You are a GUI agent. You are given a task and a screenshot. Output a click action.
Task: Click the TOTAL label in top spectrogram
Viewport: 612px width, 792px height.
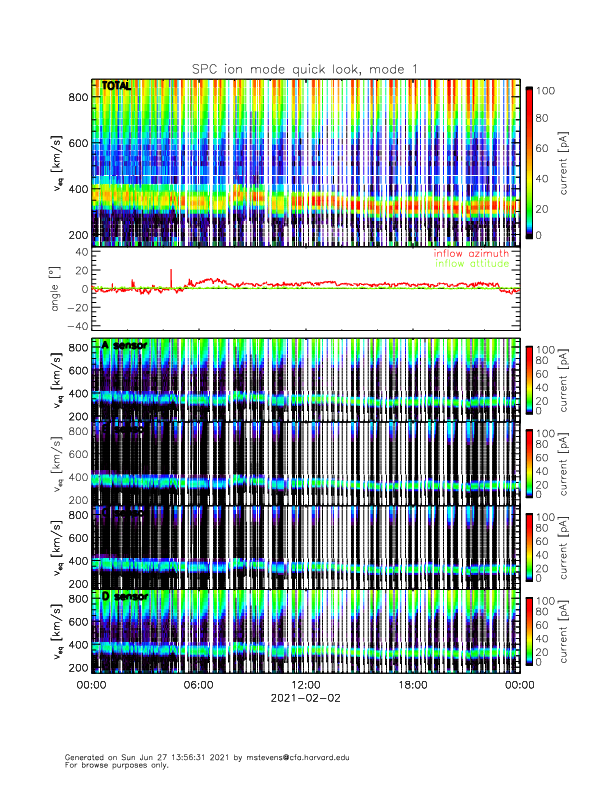coord(116,87)
